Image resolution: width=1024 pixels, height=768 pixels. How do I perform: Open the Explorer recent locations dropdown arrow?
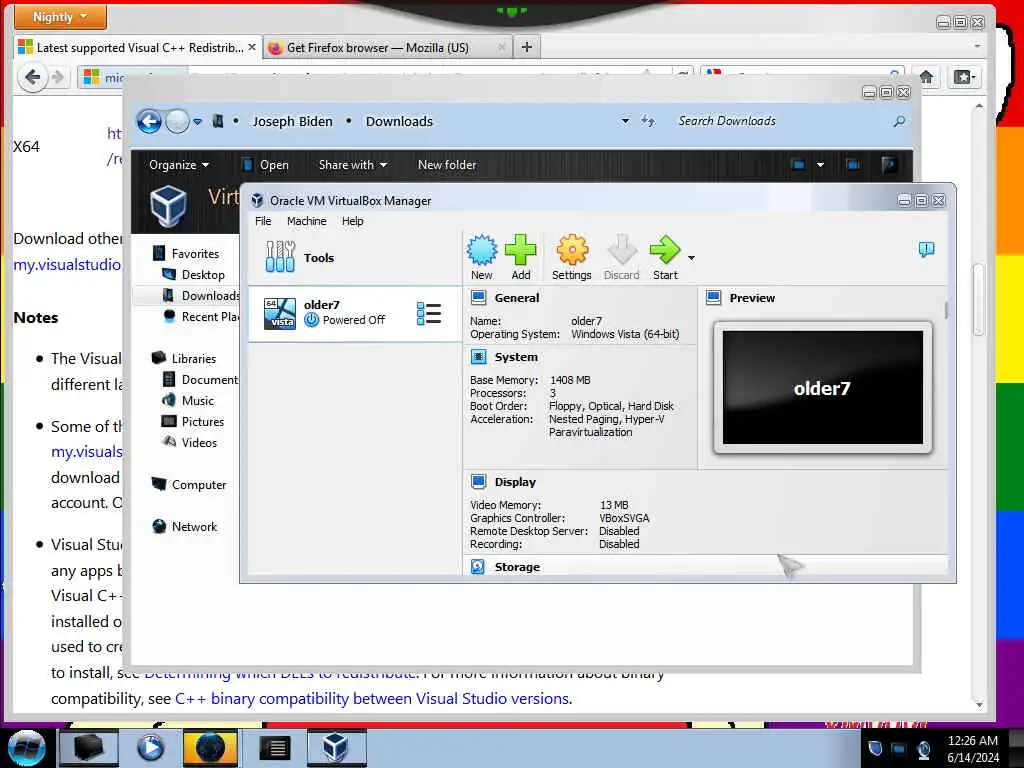[x=197, y=122]
